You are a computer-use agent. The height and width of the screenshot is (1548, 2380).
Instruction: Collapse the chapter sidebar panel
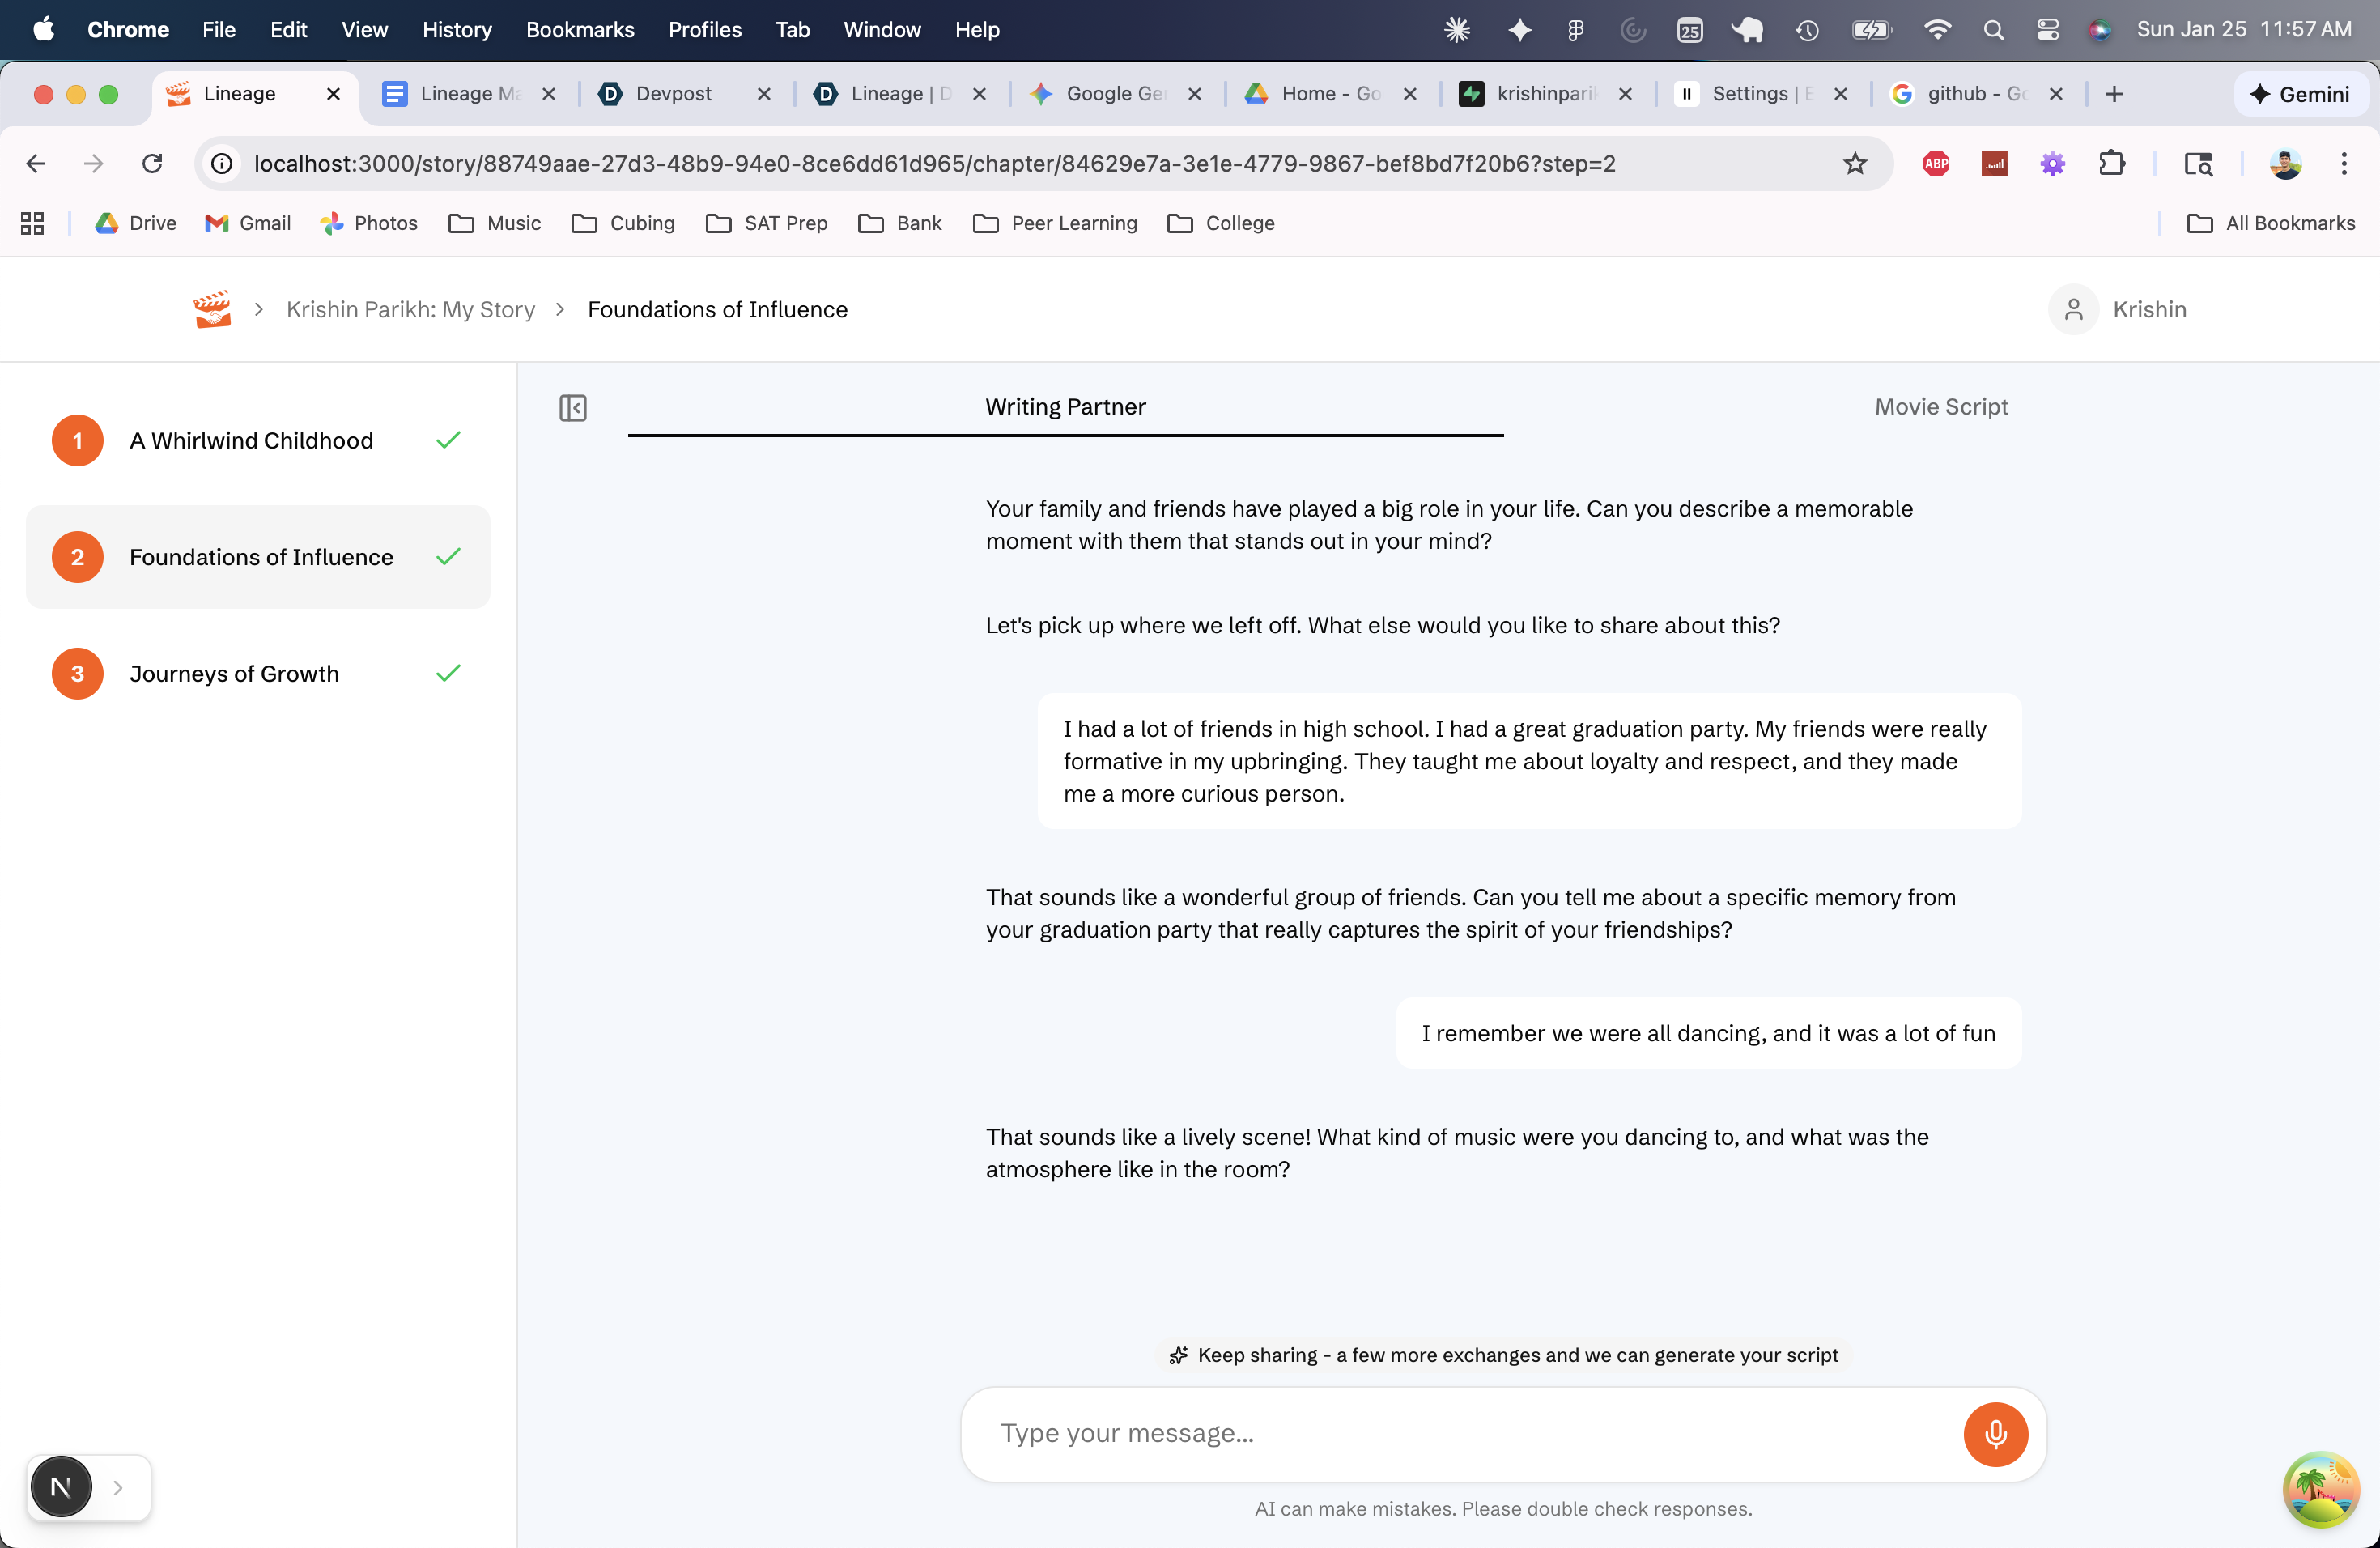click(573, 408)
